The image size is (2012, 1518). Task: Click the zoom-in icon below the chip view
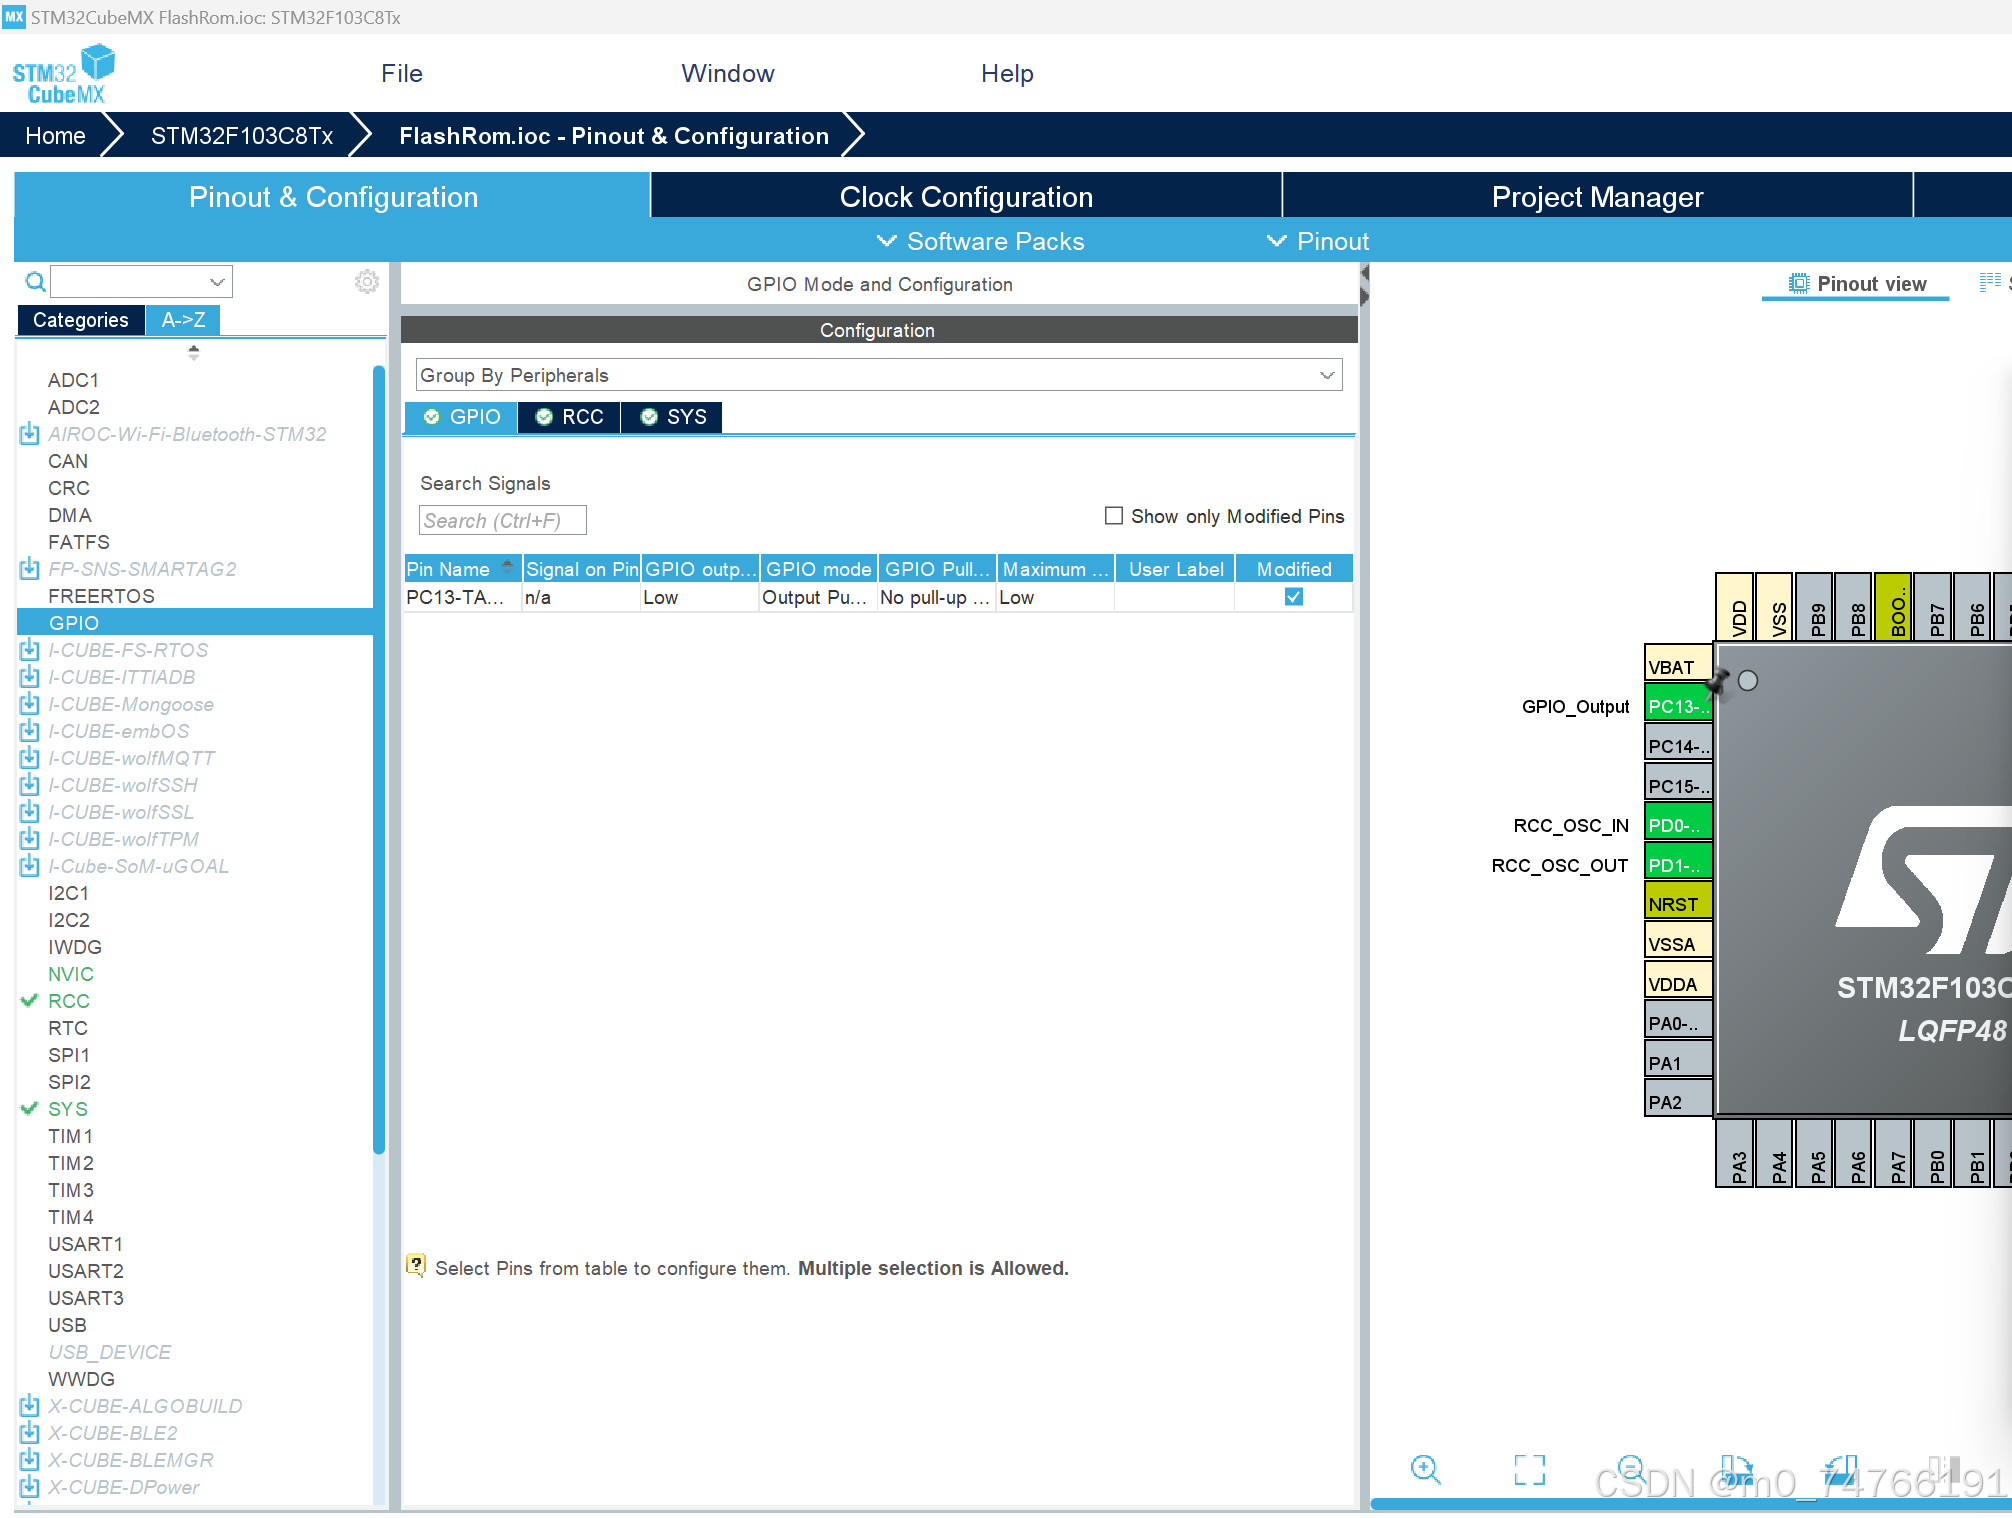pyautogui.click(x=1425, y=1469)
